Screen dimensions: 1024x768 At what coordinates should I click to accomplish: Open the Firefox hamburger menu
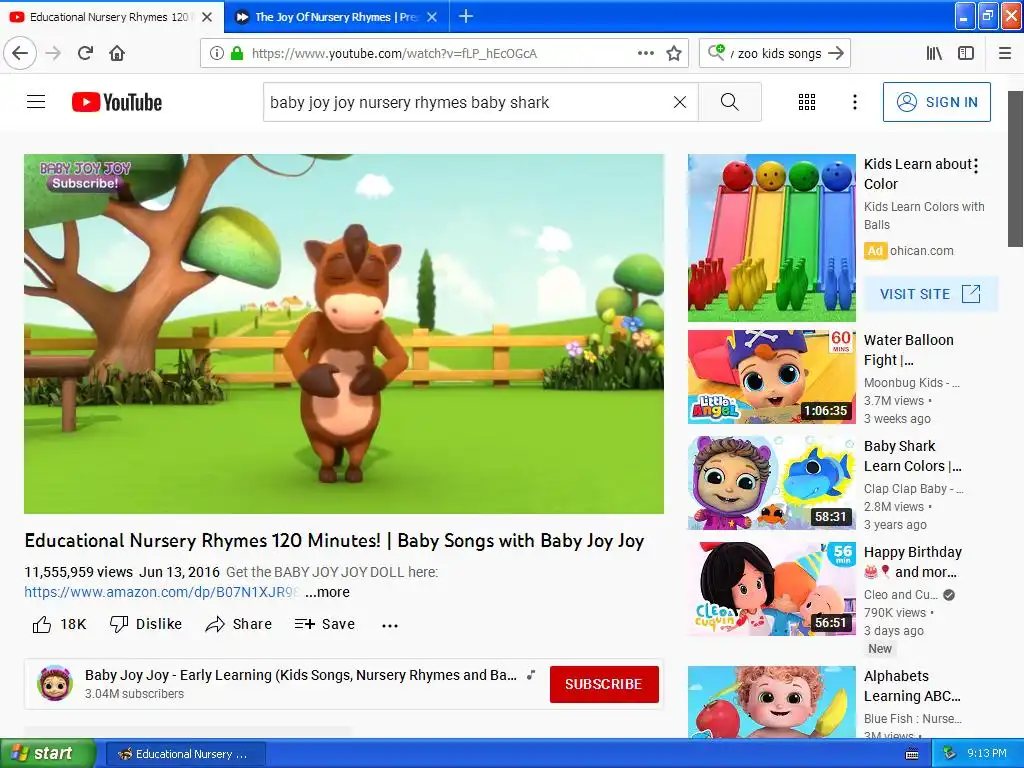coord(1005,53)
